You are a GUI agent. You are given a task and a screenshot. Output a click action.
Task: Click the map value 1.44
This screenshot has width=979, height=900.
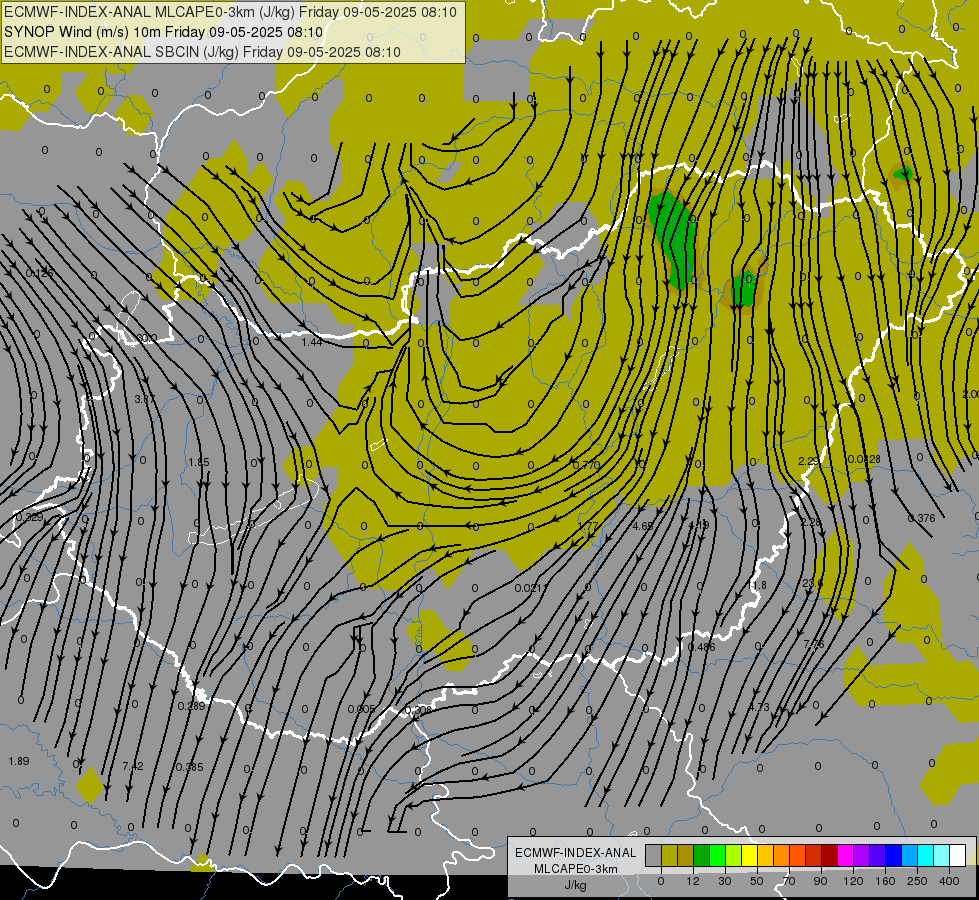[x=312, y=342]
